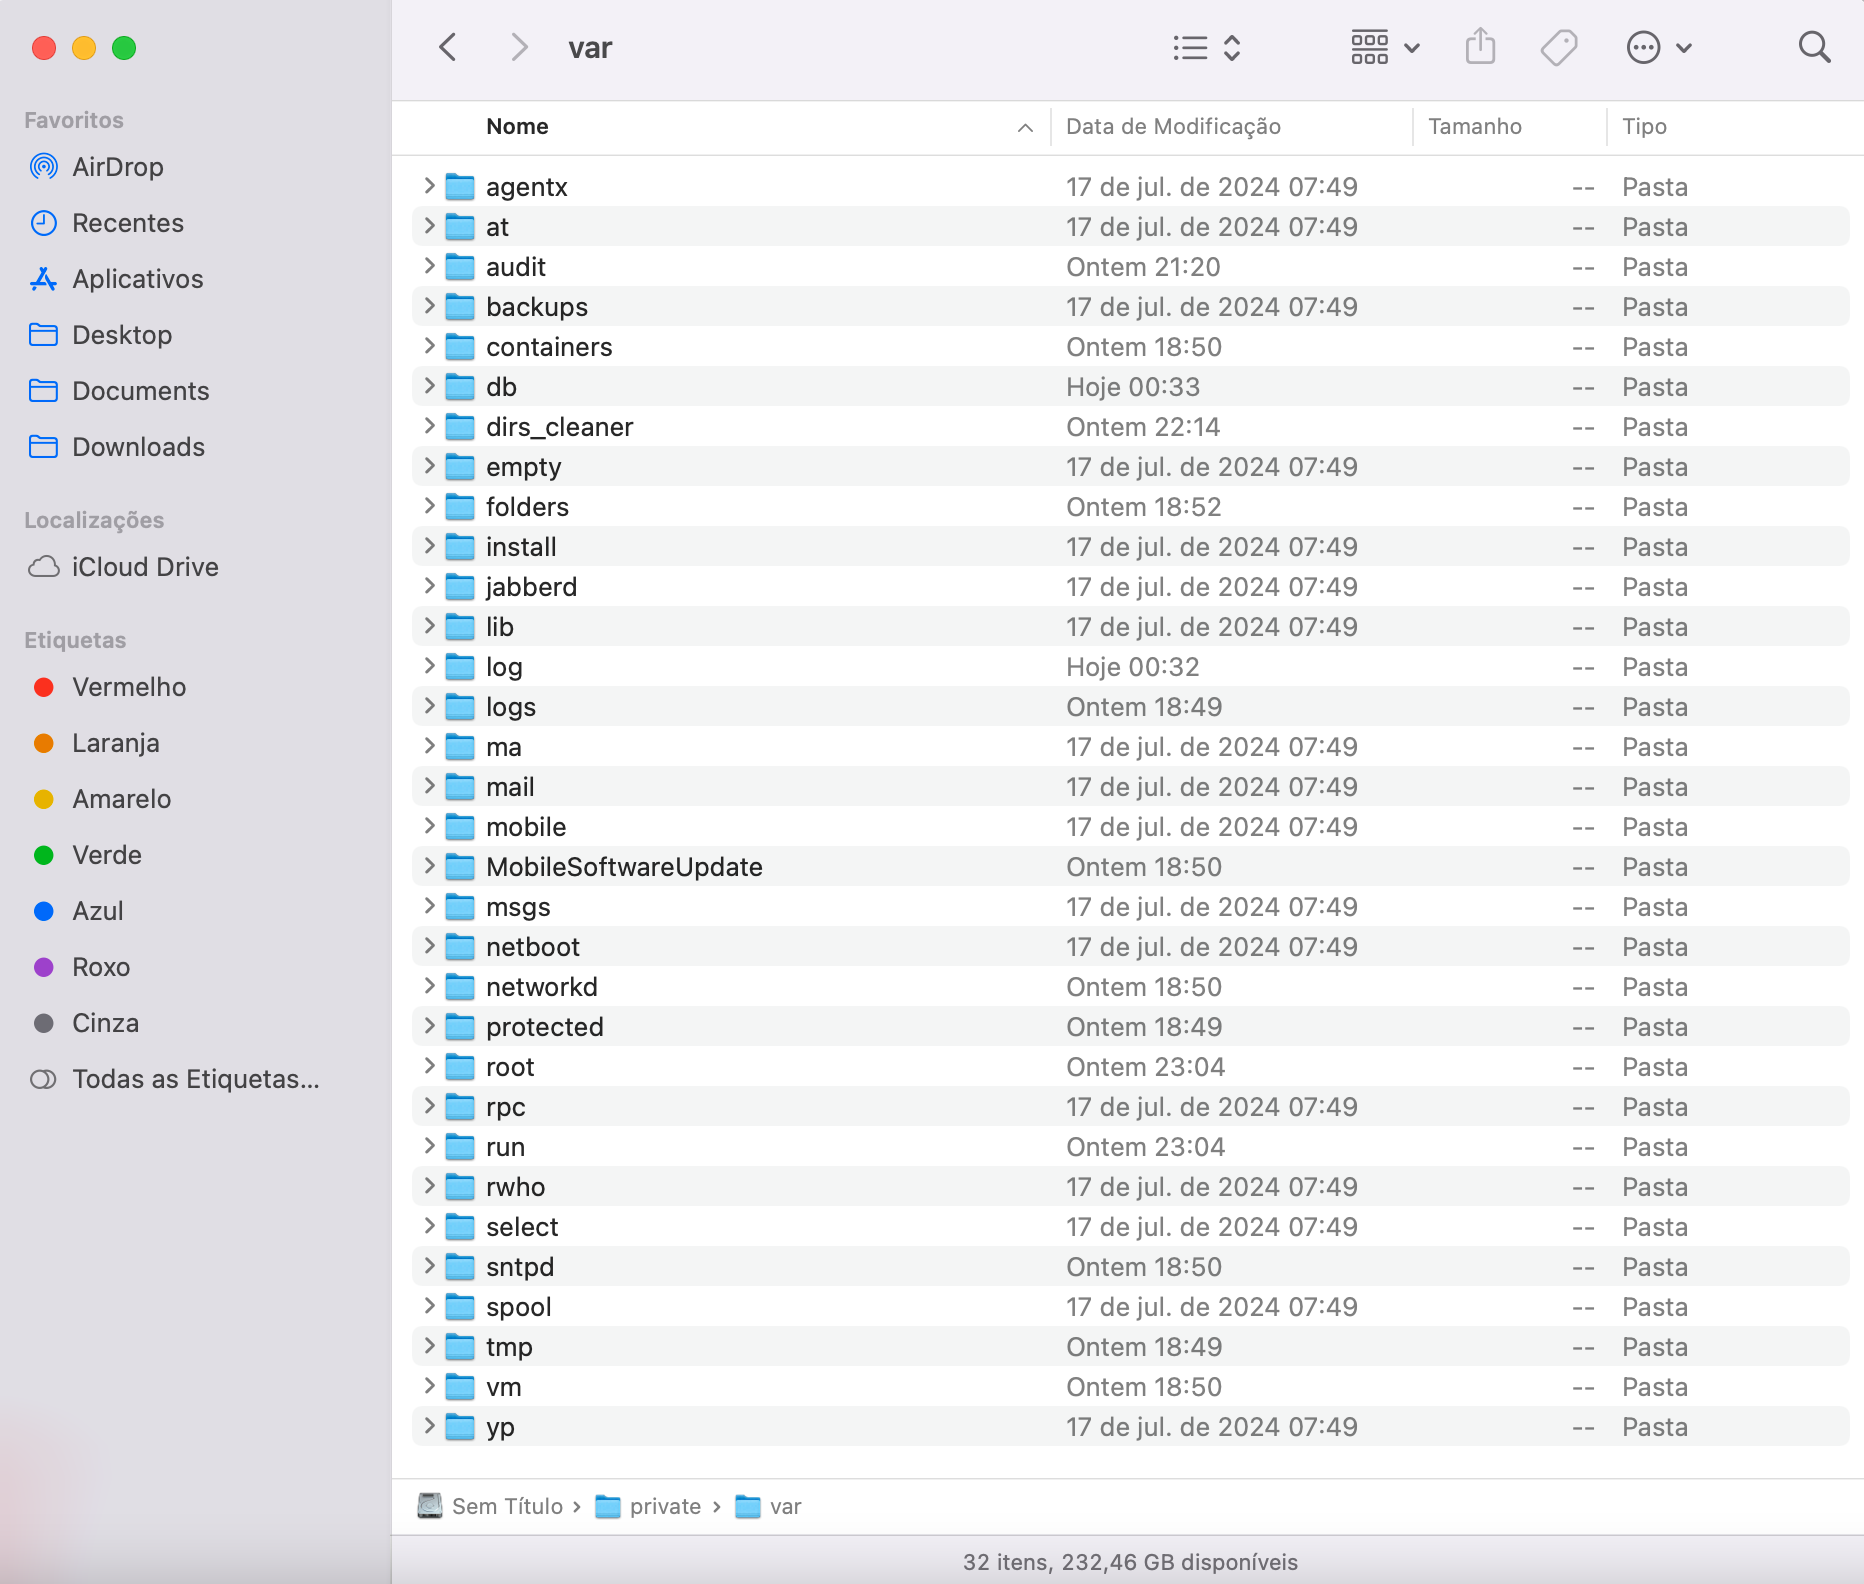The image size is (1864, 1584).
Task: Expand the backups folder disclosure arrow
Action: tap(429, 306)
